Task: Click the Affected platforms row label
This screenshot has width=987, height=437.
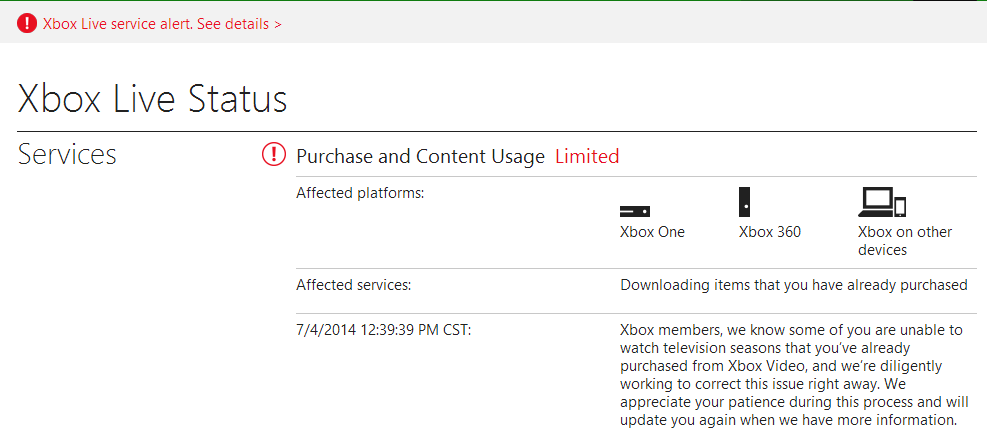Action: click(x=360, y=192)
